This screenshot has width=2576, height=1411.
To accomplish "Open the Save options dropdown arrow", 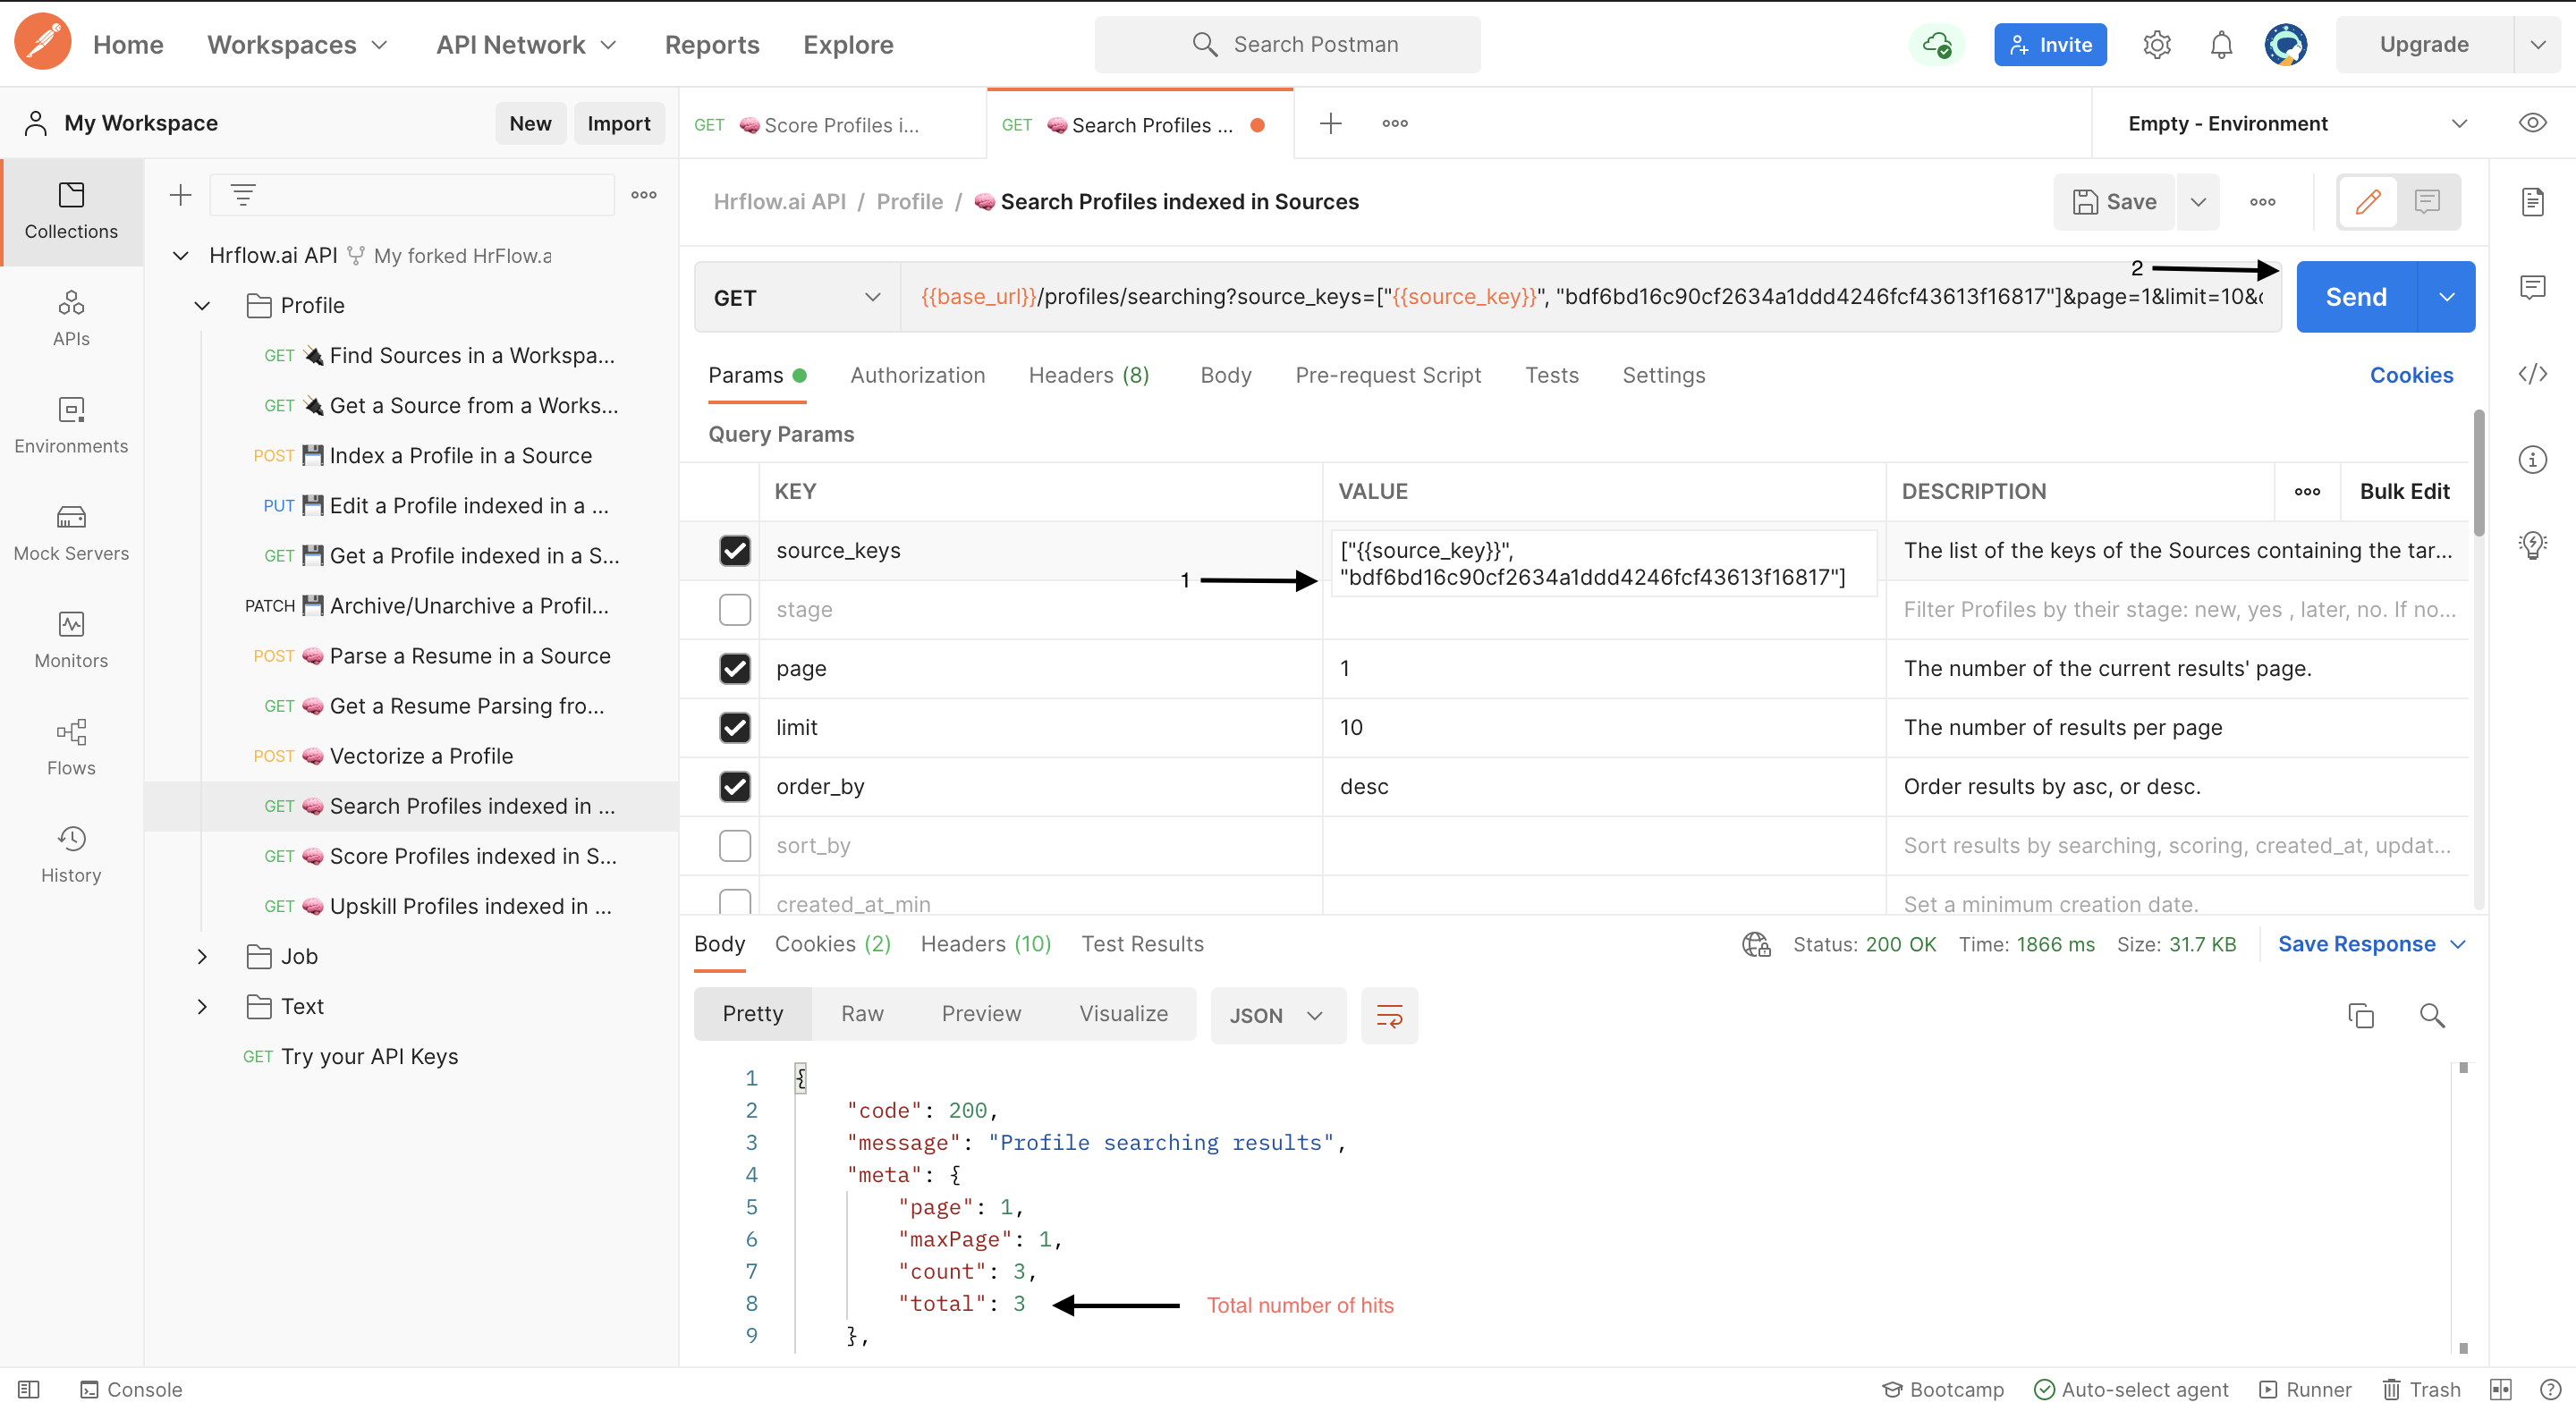I will coord(2198,202).
